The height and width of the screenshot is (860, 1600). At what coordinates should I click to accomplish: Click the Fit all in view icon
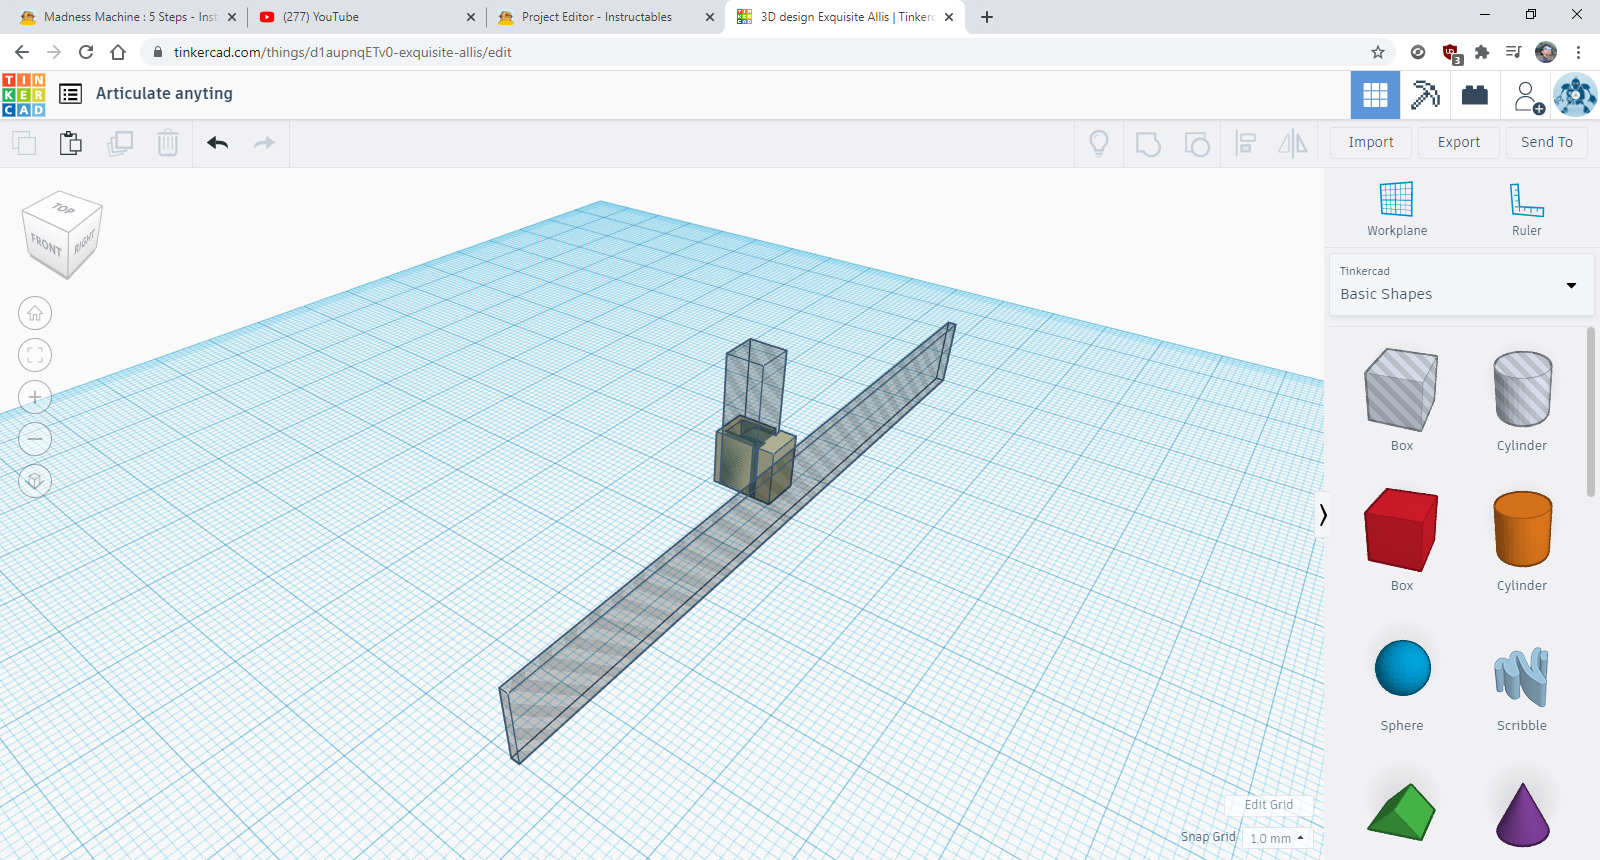(35, 355)
